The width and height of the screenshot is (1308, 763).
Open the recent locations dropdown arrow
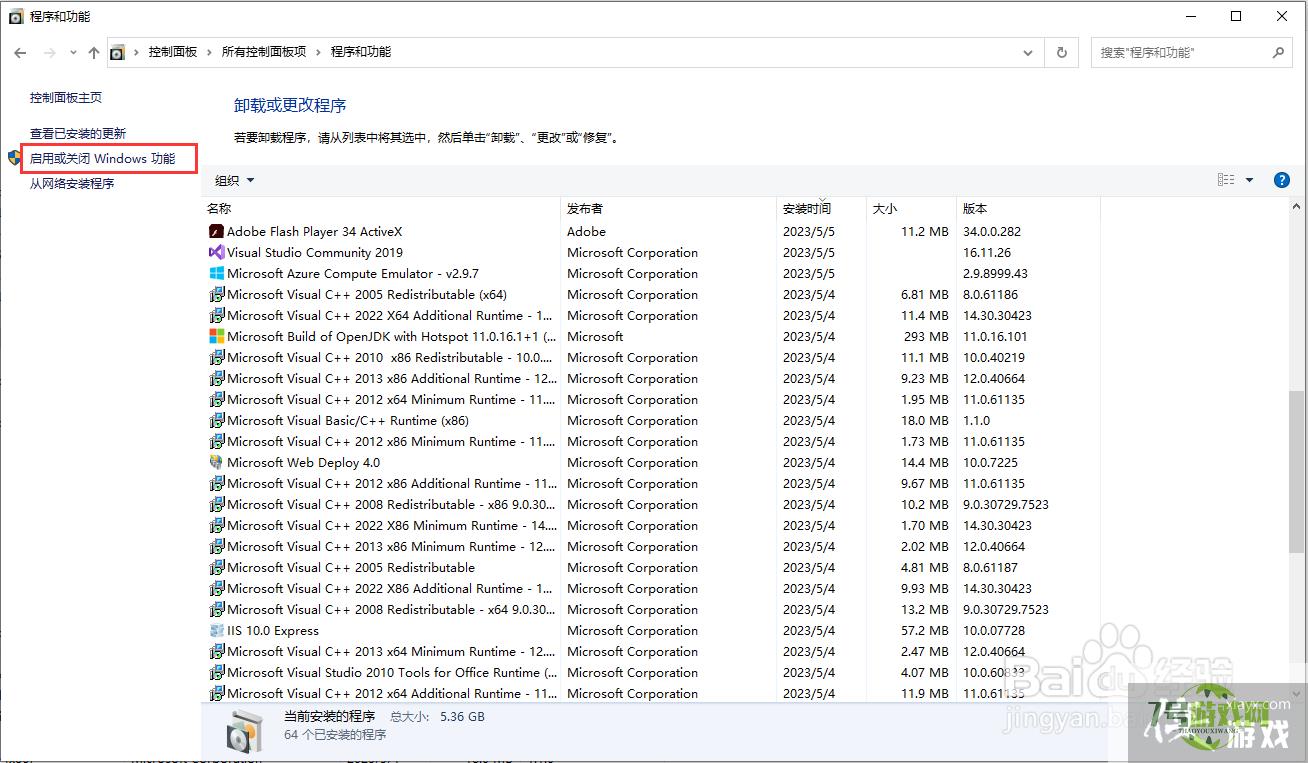[73, 53]
